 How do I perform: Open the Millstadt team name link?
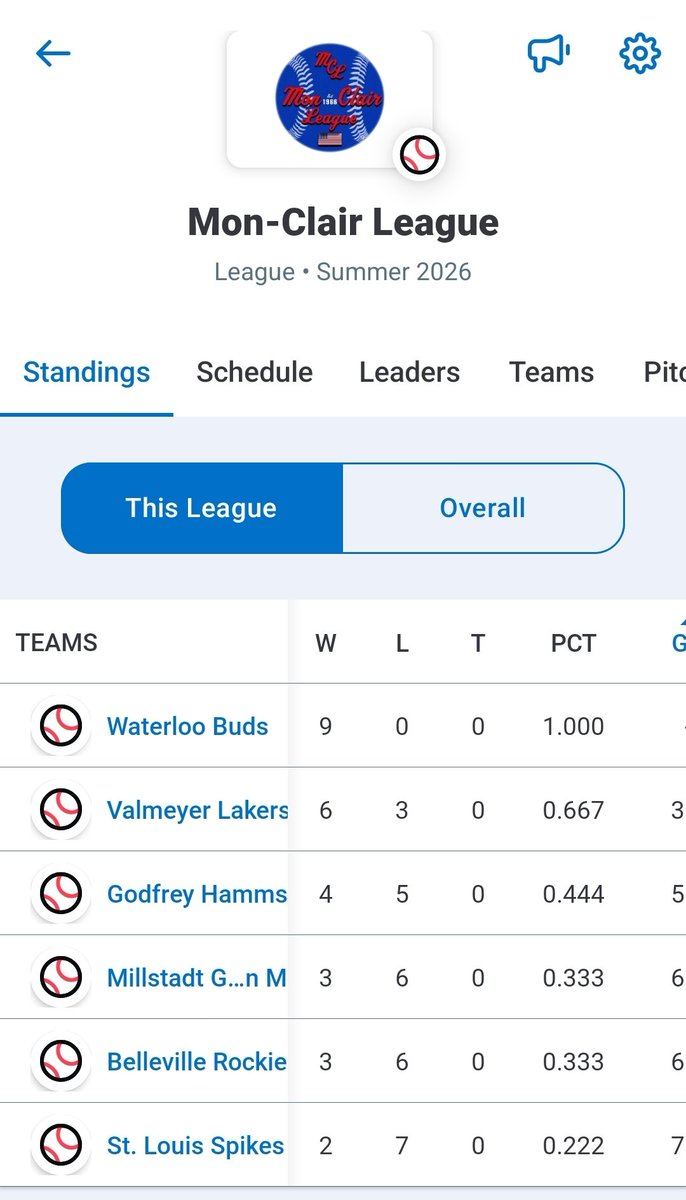pos(197,978)
